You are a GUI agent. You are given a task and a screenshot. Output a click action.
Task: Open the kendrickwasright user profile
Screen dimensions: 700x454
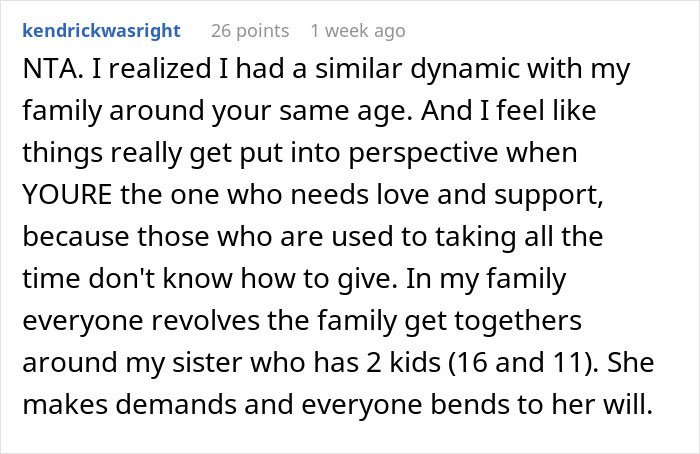coord(100,31)
